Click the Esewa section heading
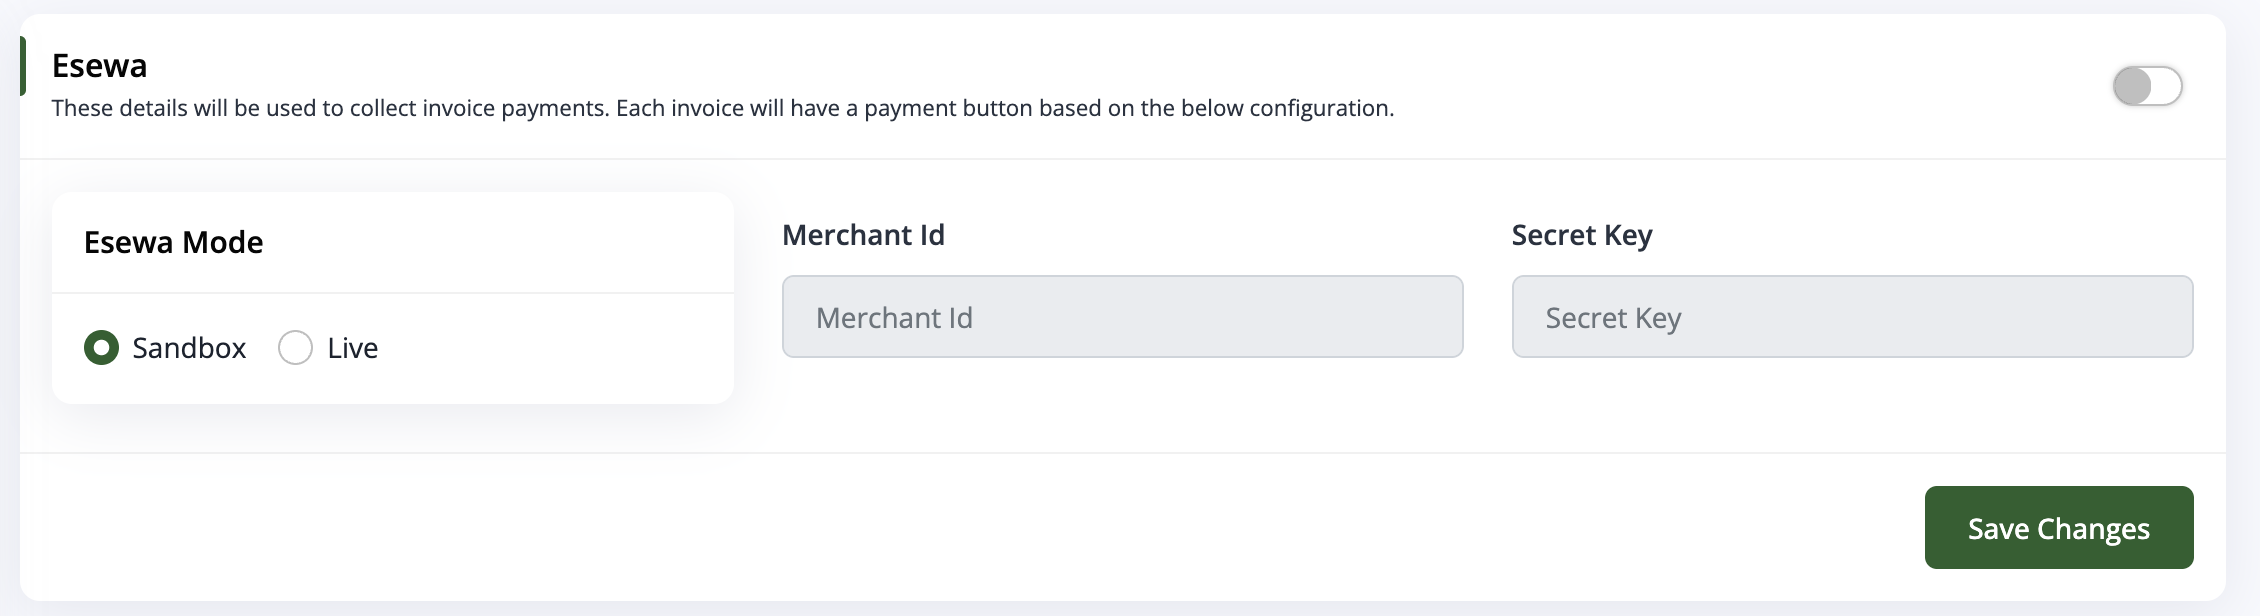 tap(99, 66)
